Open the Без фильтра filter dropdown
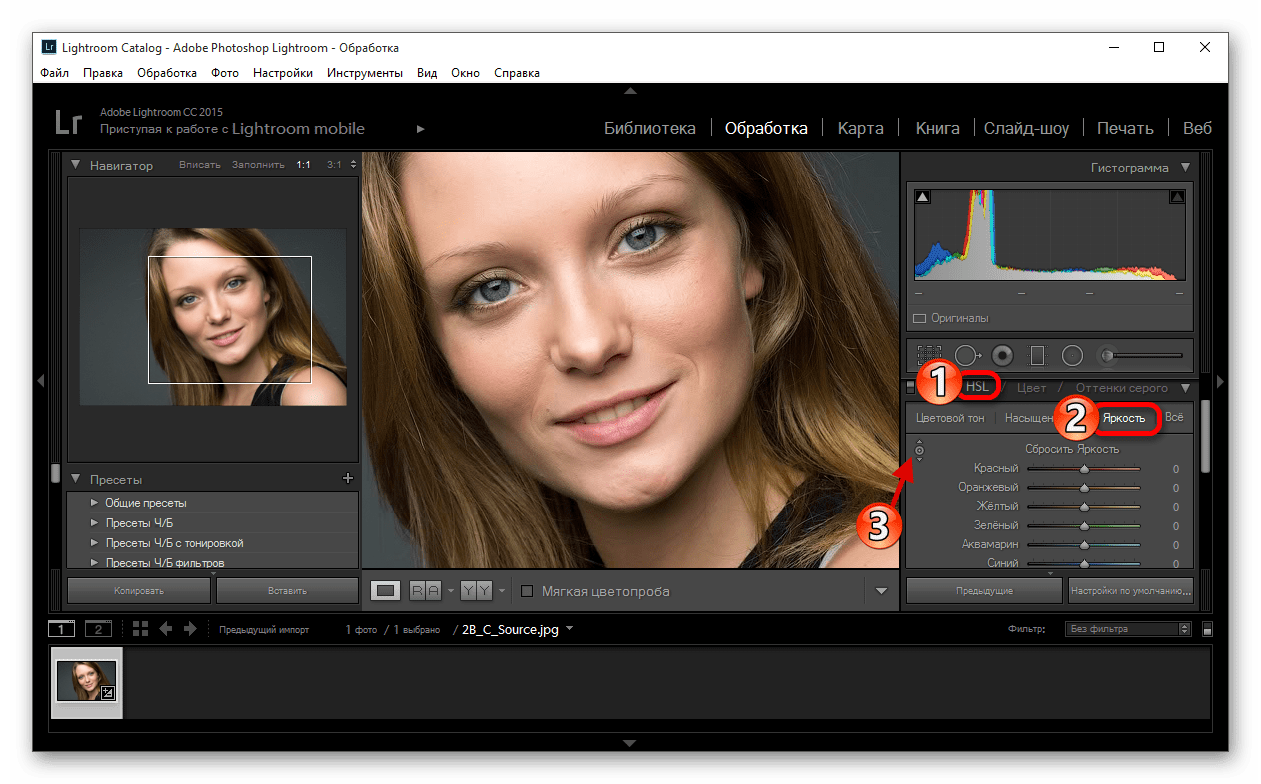Image resolution: width=1261 pixels, height=784 pixels. click(1129, 629)
